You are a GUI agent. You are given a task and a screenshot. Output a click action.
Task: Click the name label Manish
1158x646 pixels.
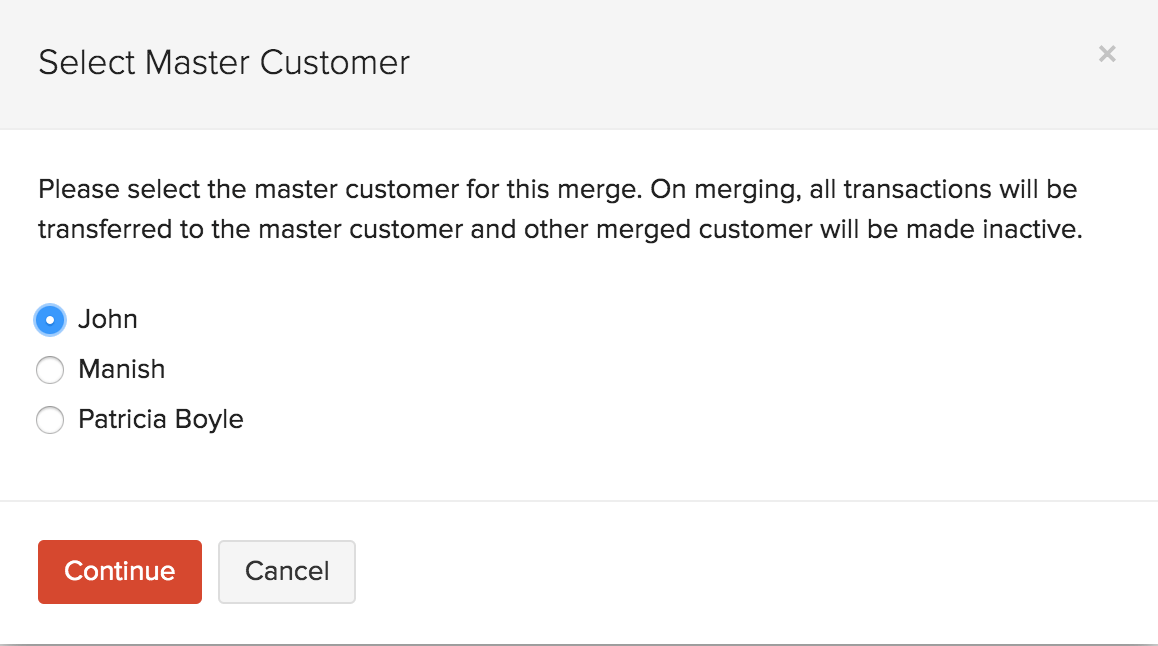[122, 369]
